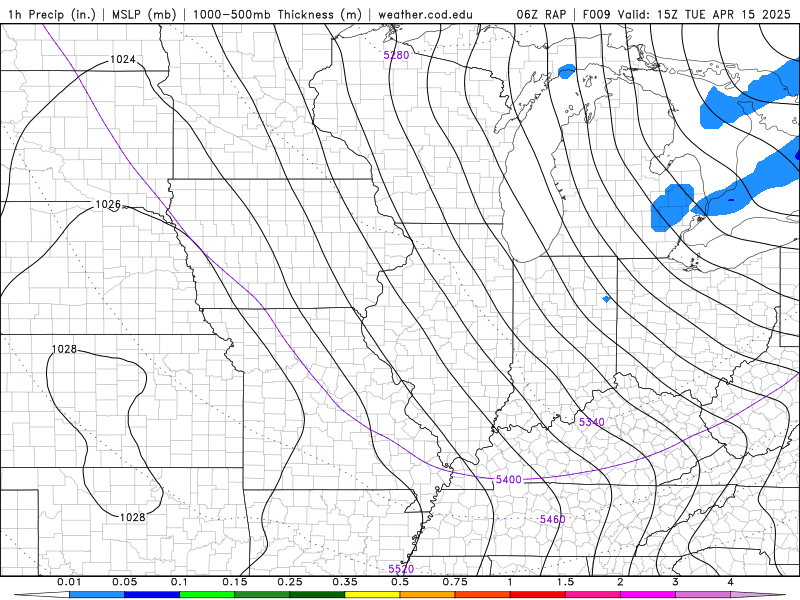800x600 pixels.
Task: Click the purple 5280 thickness label
Action: click(396, 55)
